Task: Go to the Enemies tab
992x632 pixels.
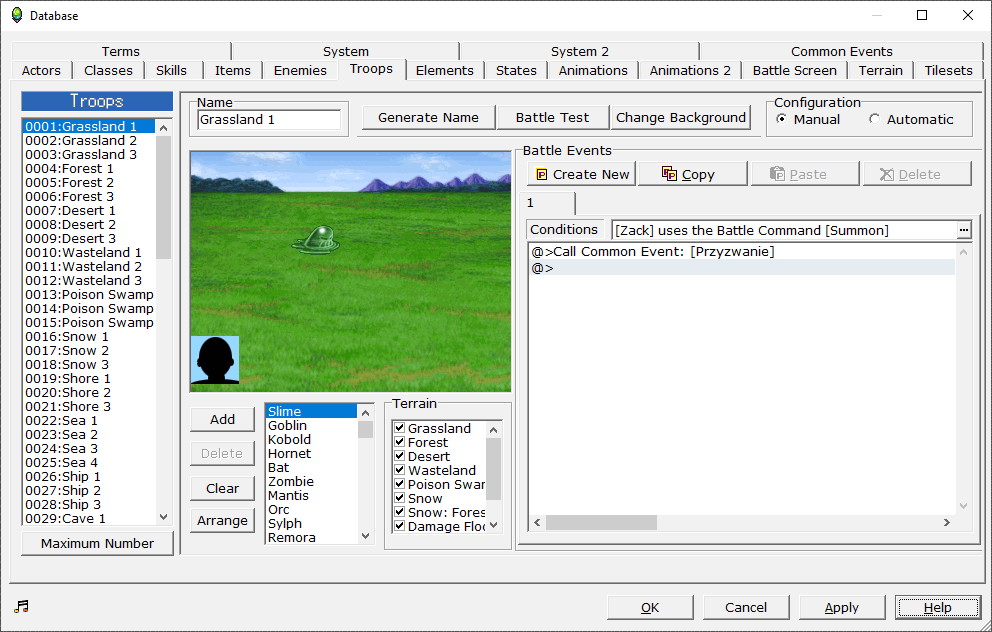Action: click(300, 70)
